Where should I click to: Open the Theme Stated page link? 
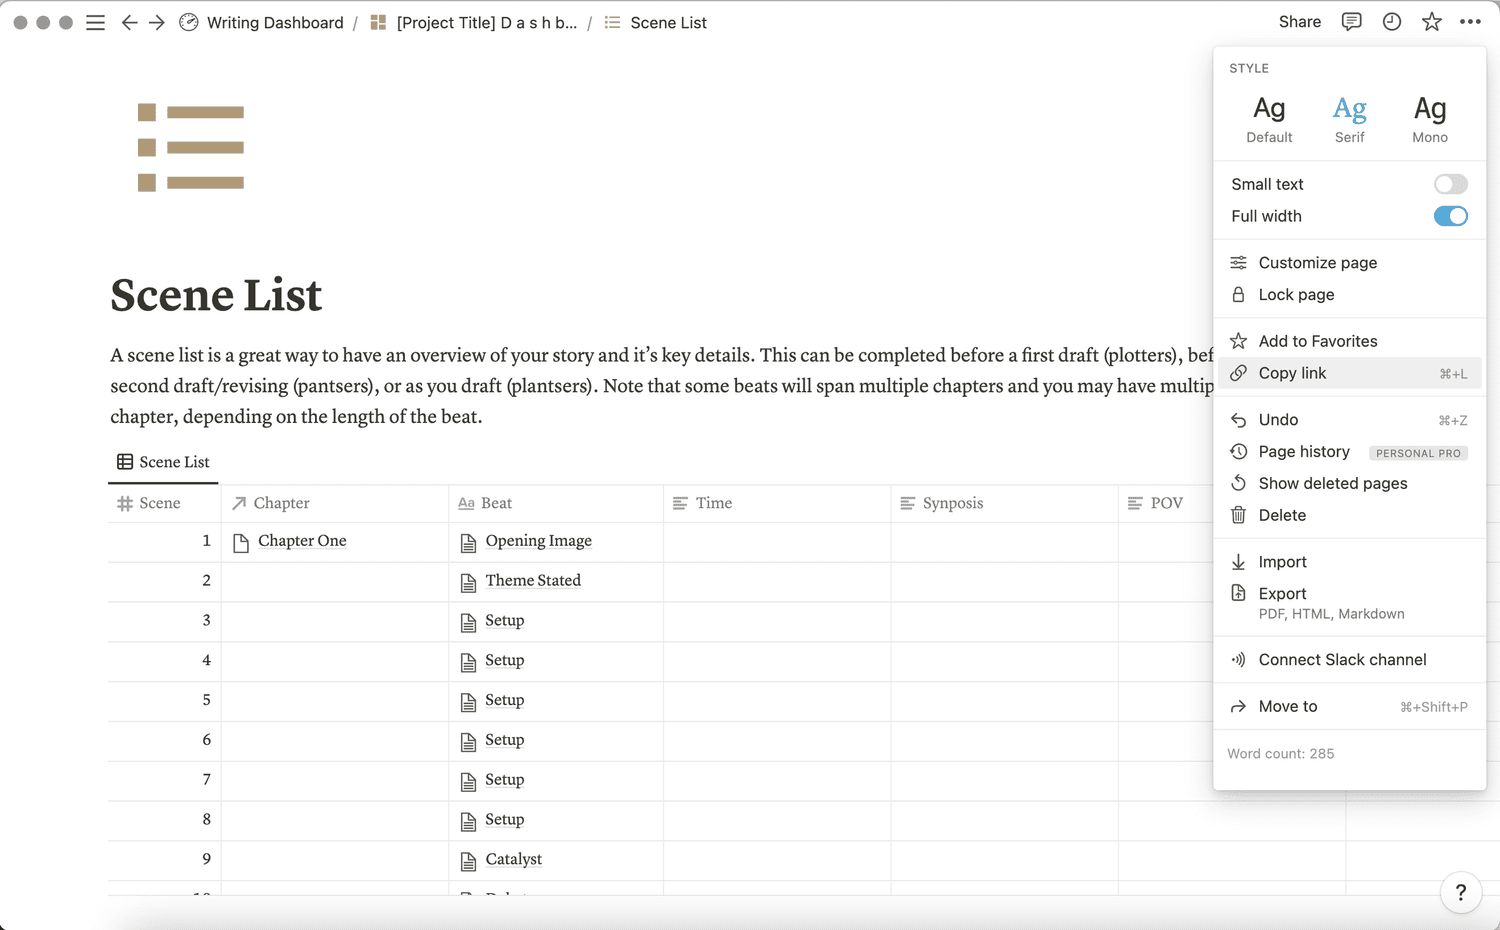(x=533, y=580)
